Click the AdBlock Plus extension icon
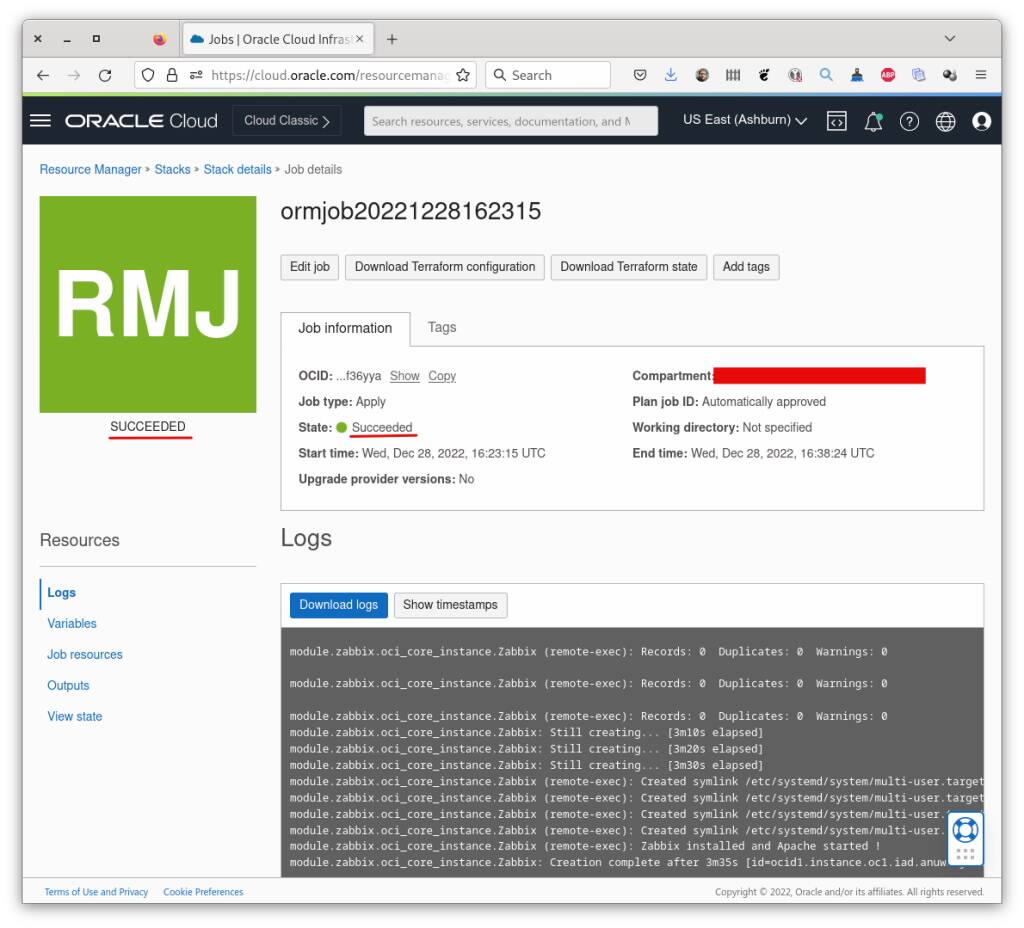This screenshot has width=1024, height=928. 888,75
